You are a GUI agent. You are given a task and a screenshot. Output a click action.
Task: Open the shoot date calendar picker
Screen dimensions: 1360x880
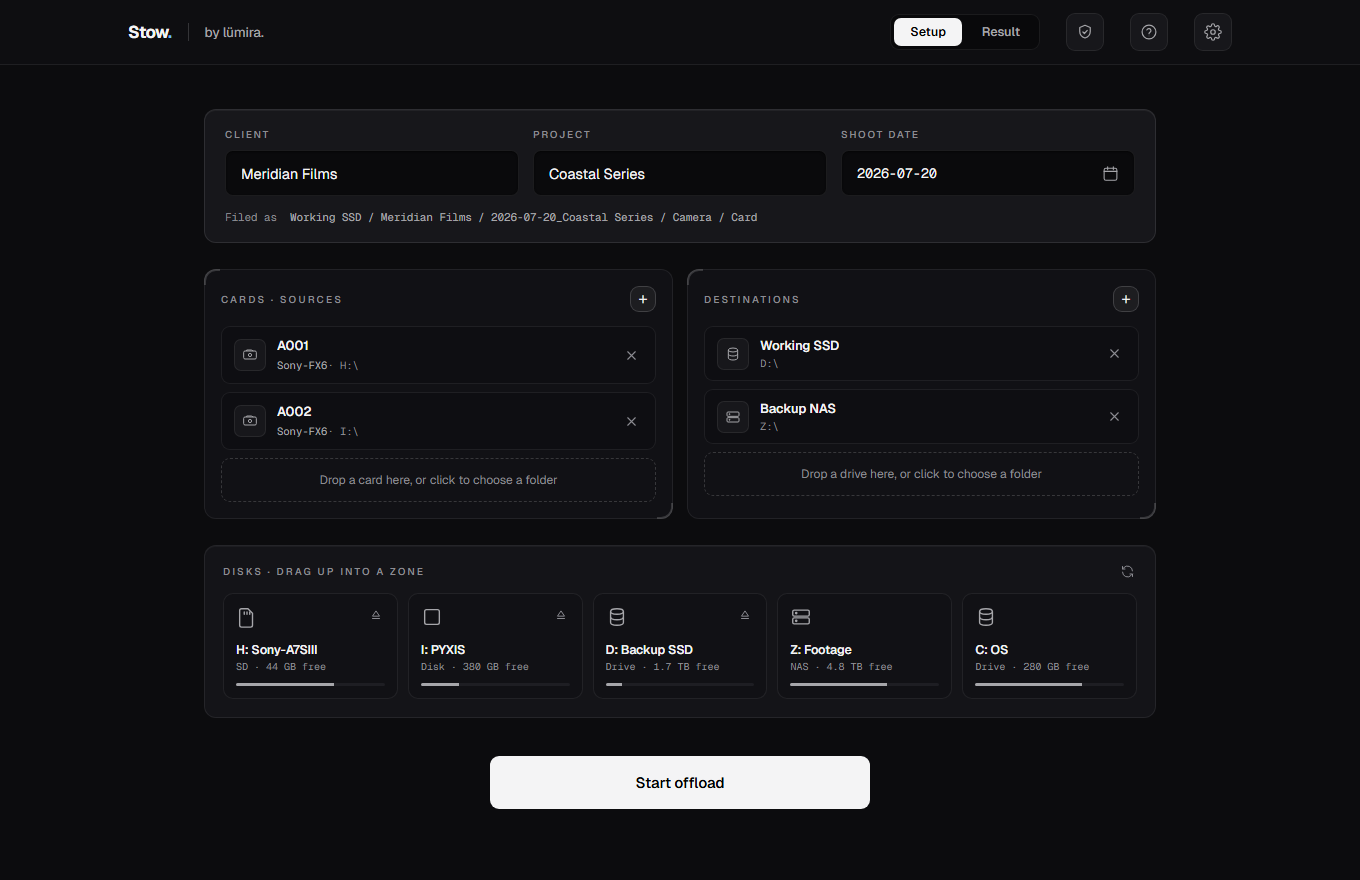pos(1110,174)
